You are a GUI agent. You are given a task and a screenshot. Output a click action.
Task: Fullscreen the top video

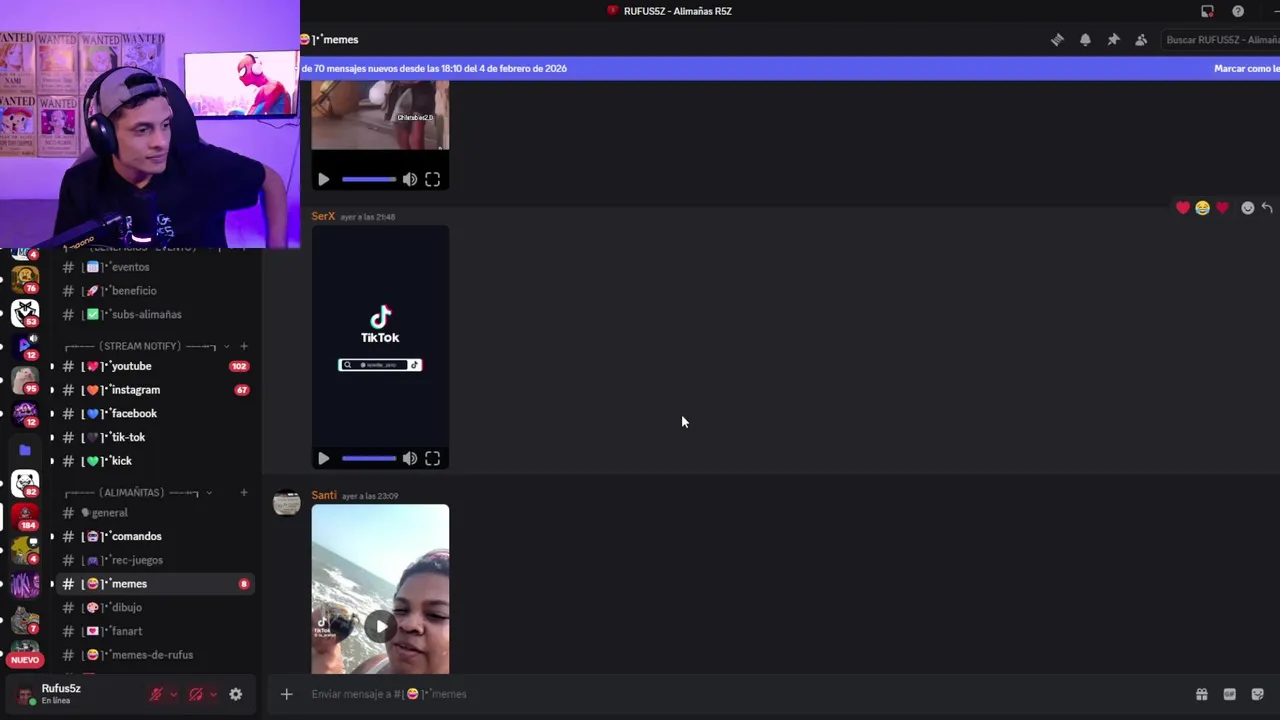pyautogui.click(x=432, y=180)
